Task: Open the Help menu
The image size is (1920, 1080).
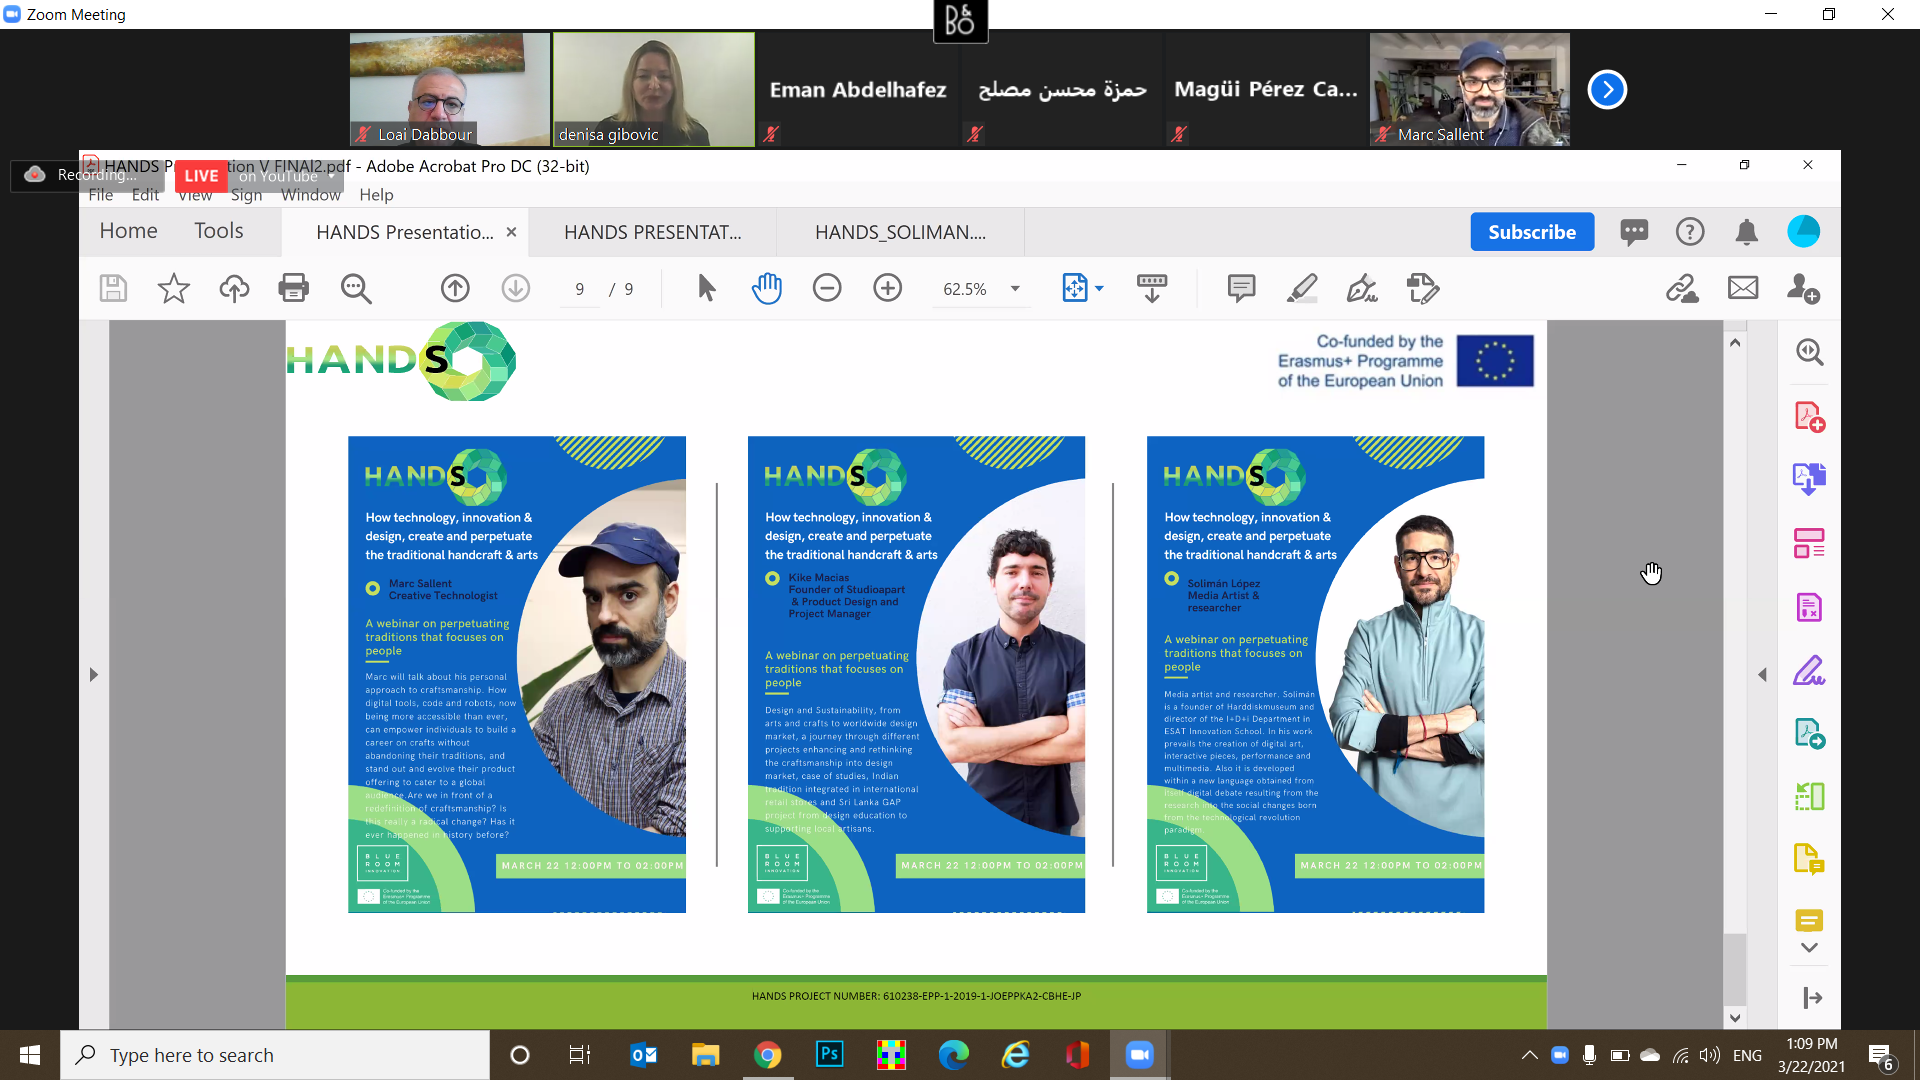Action: [376, 195]
